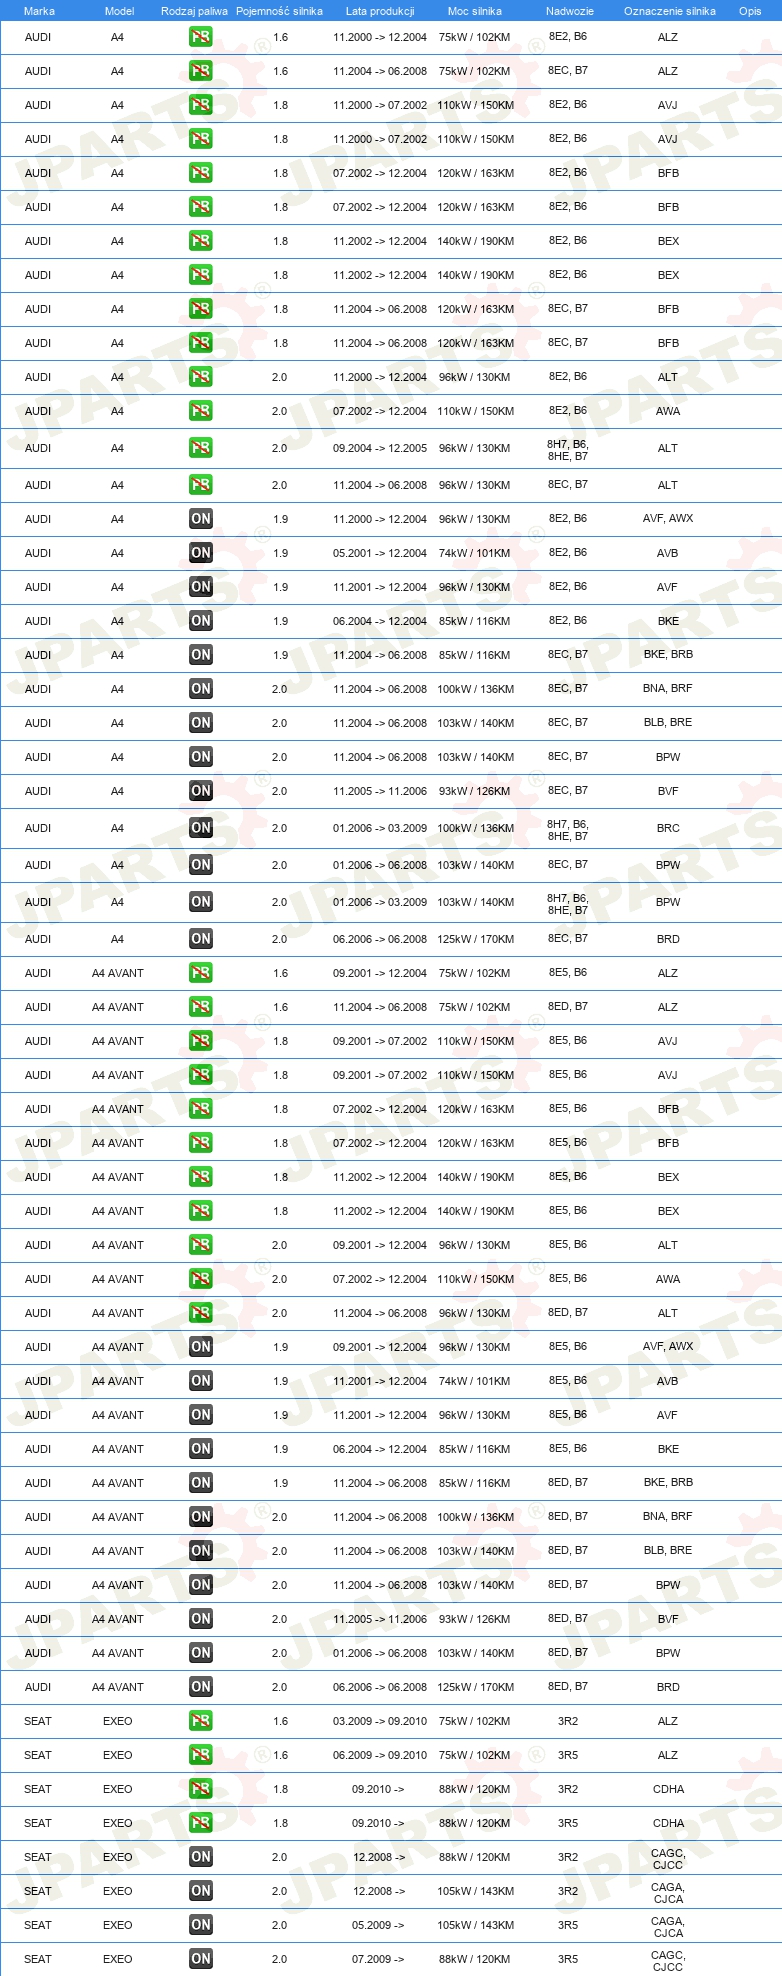Click the 'Marka' column header
This screenshot has width=782, height=1976.
[x=39, y=11]
